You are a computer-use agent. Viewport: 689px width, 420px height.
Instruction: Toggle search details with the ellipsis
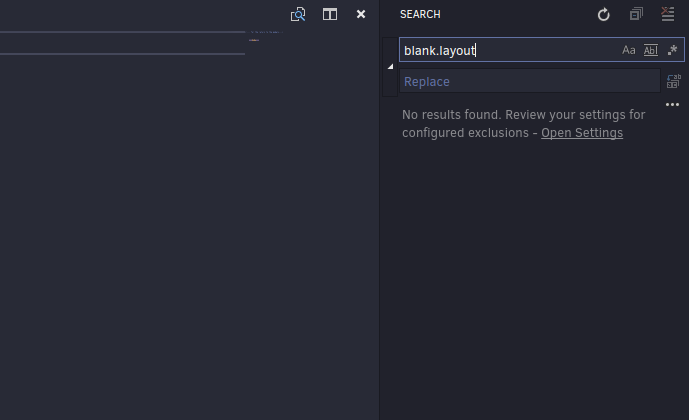point(672,105)
